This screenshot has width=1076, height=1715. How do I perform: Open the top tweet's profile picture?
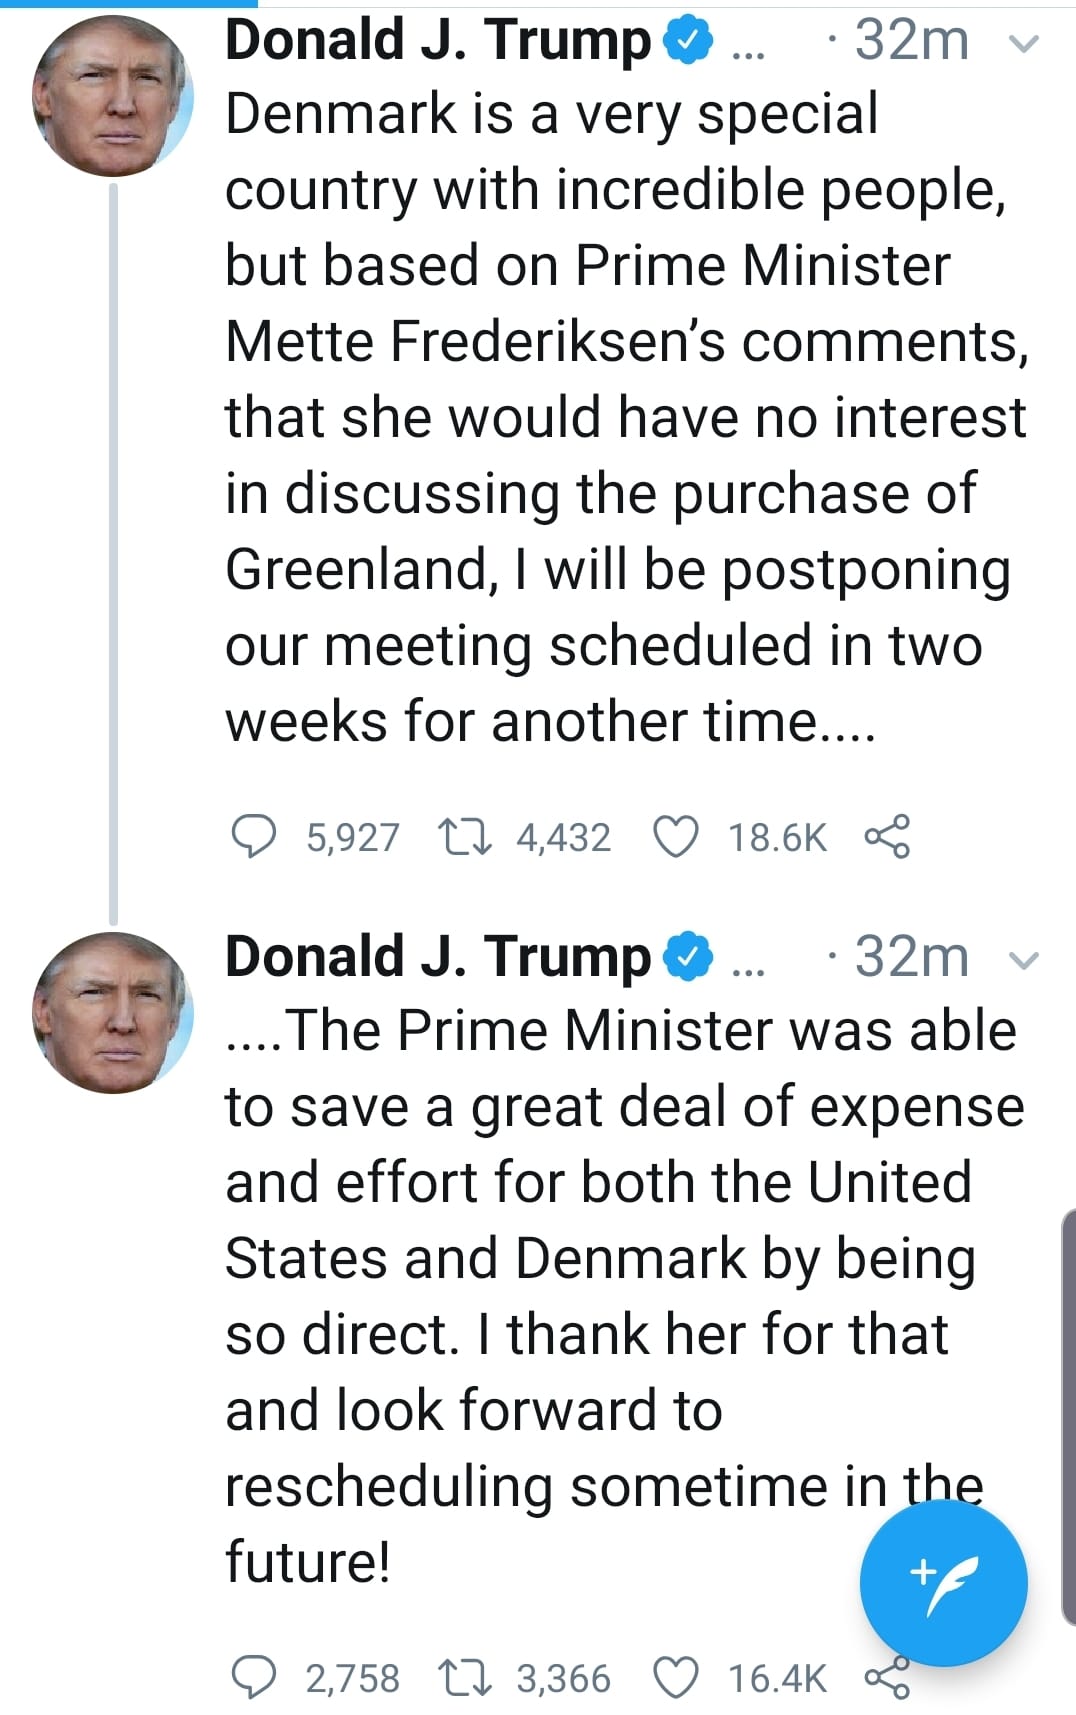coord(112,97)
